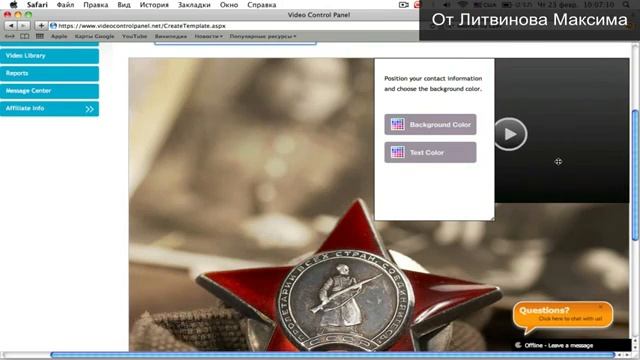The height and width of the screenshot is (360, 640).
Task: Open the Правка menu
Action: pyautogui.click(x=96, y=5)
